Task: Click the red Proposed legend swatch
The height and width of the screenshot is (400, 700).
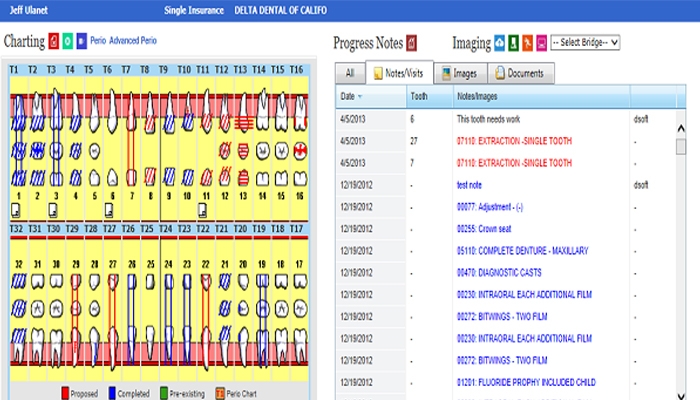Action: [66, 393]
